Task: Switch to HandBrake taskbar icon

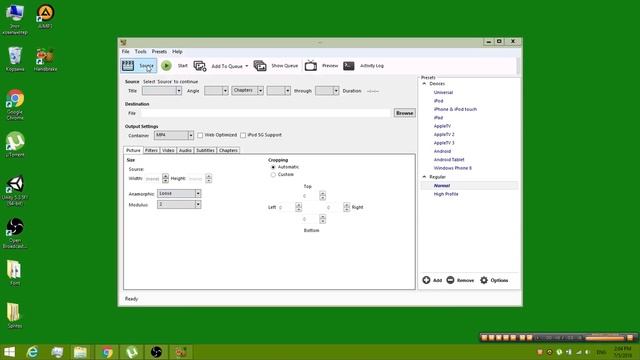Action: [181, 352]
